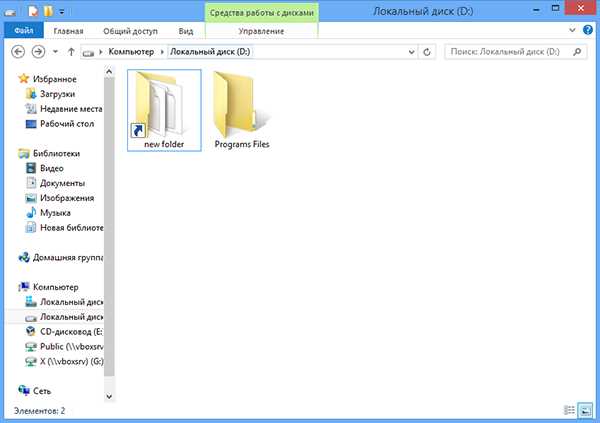Switch to the Вид ribbon tab
This screenshot has width=600, height=423.
186,31
